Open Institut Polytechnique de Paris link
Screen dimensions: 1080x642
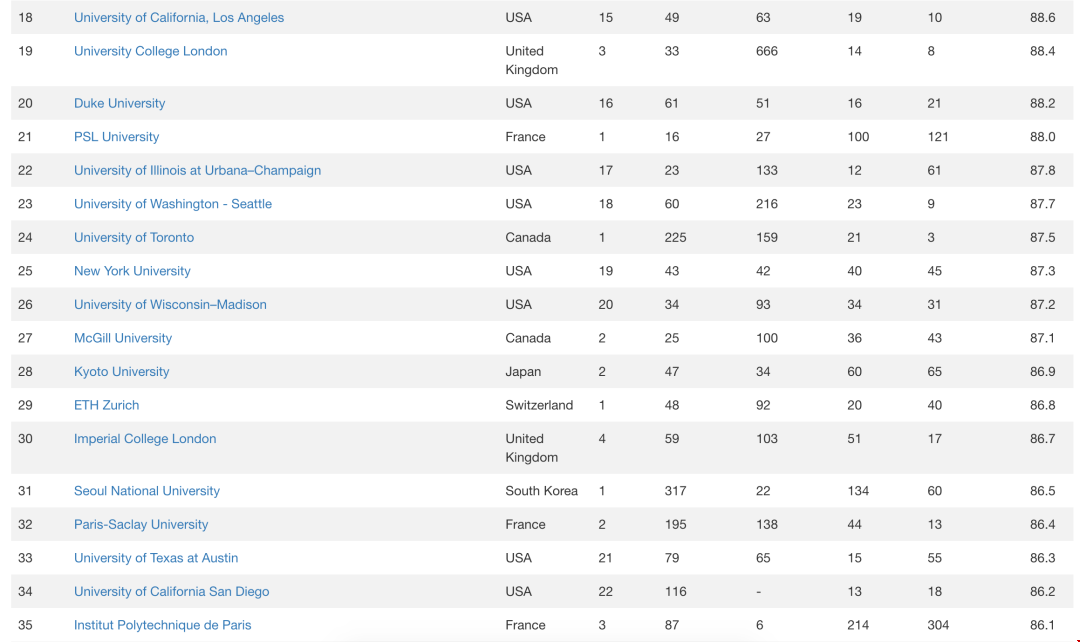tap(163, 625)
